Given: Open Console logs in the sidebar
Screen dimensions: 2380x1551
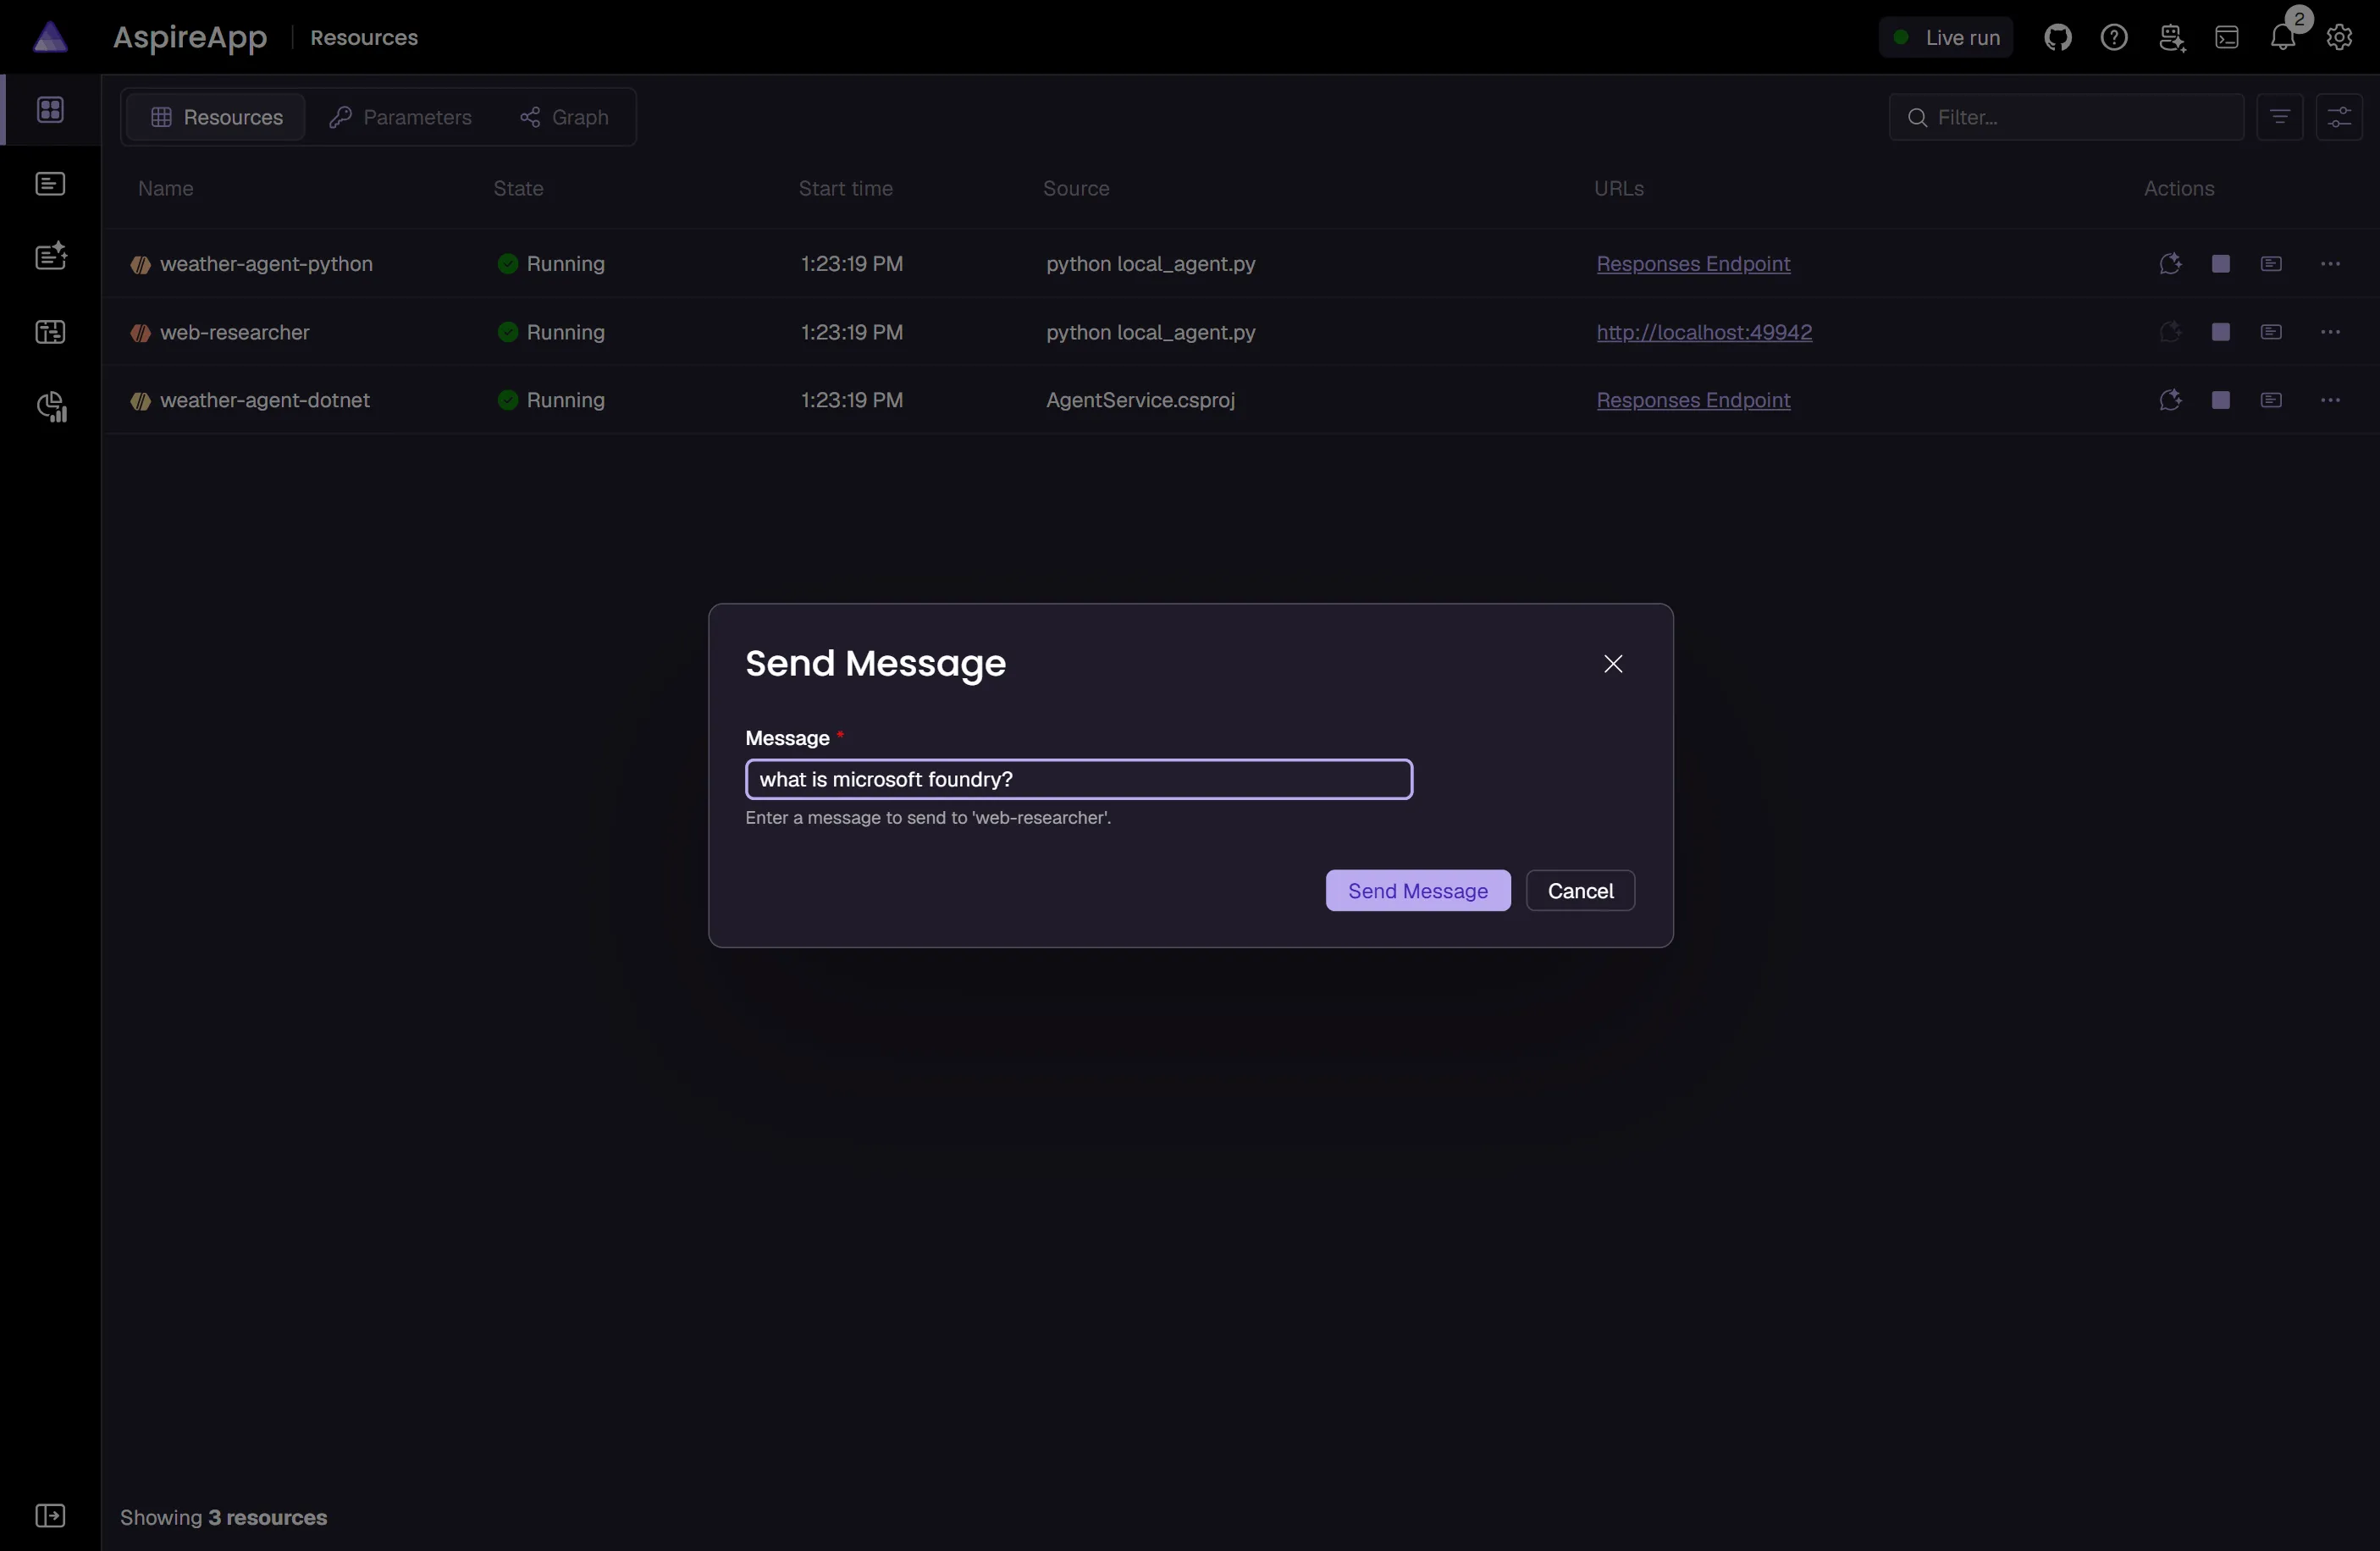Looking at the screenshot, I should coord(50,184).
